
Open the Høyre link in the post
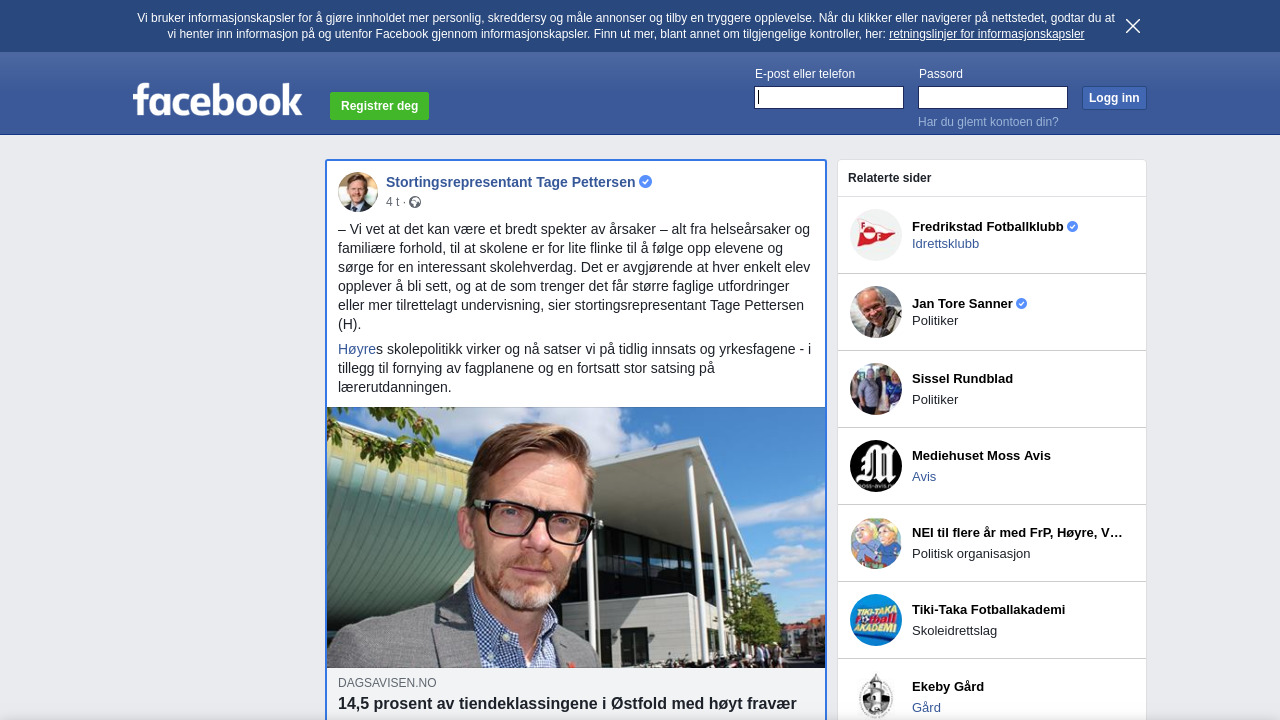pyautogui.click(x=357, y=349)
